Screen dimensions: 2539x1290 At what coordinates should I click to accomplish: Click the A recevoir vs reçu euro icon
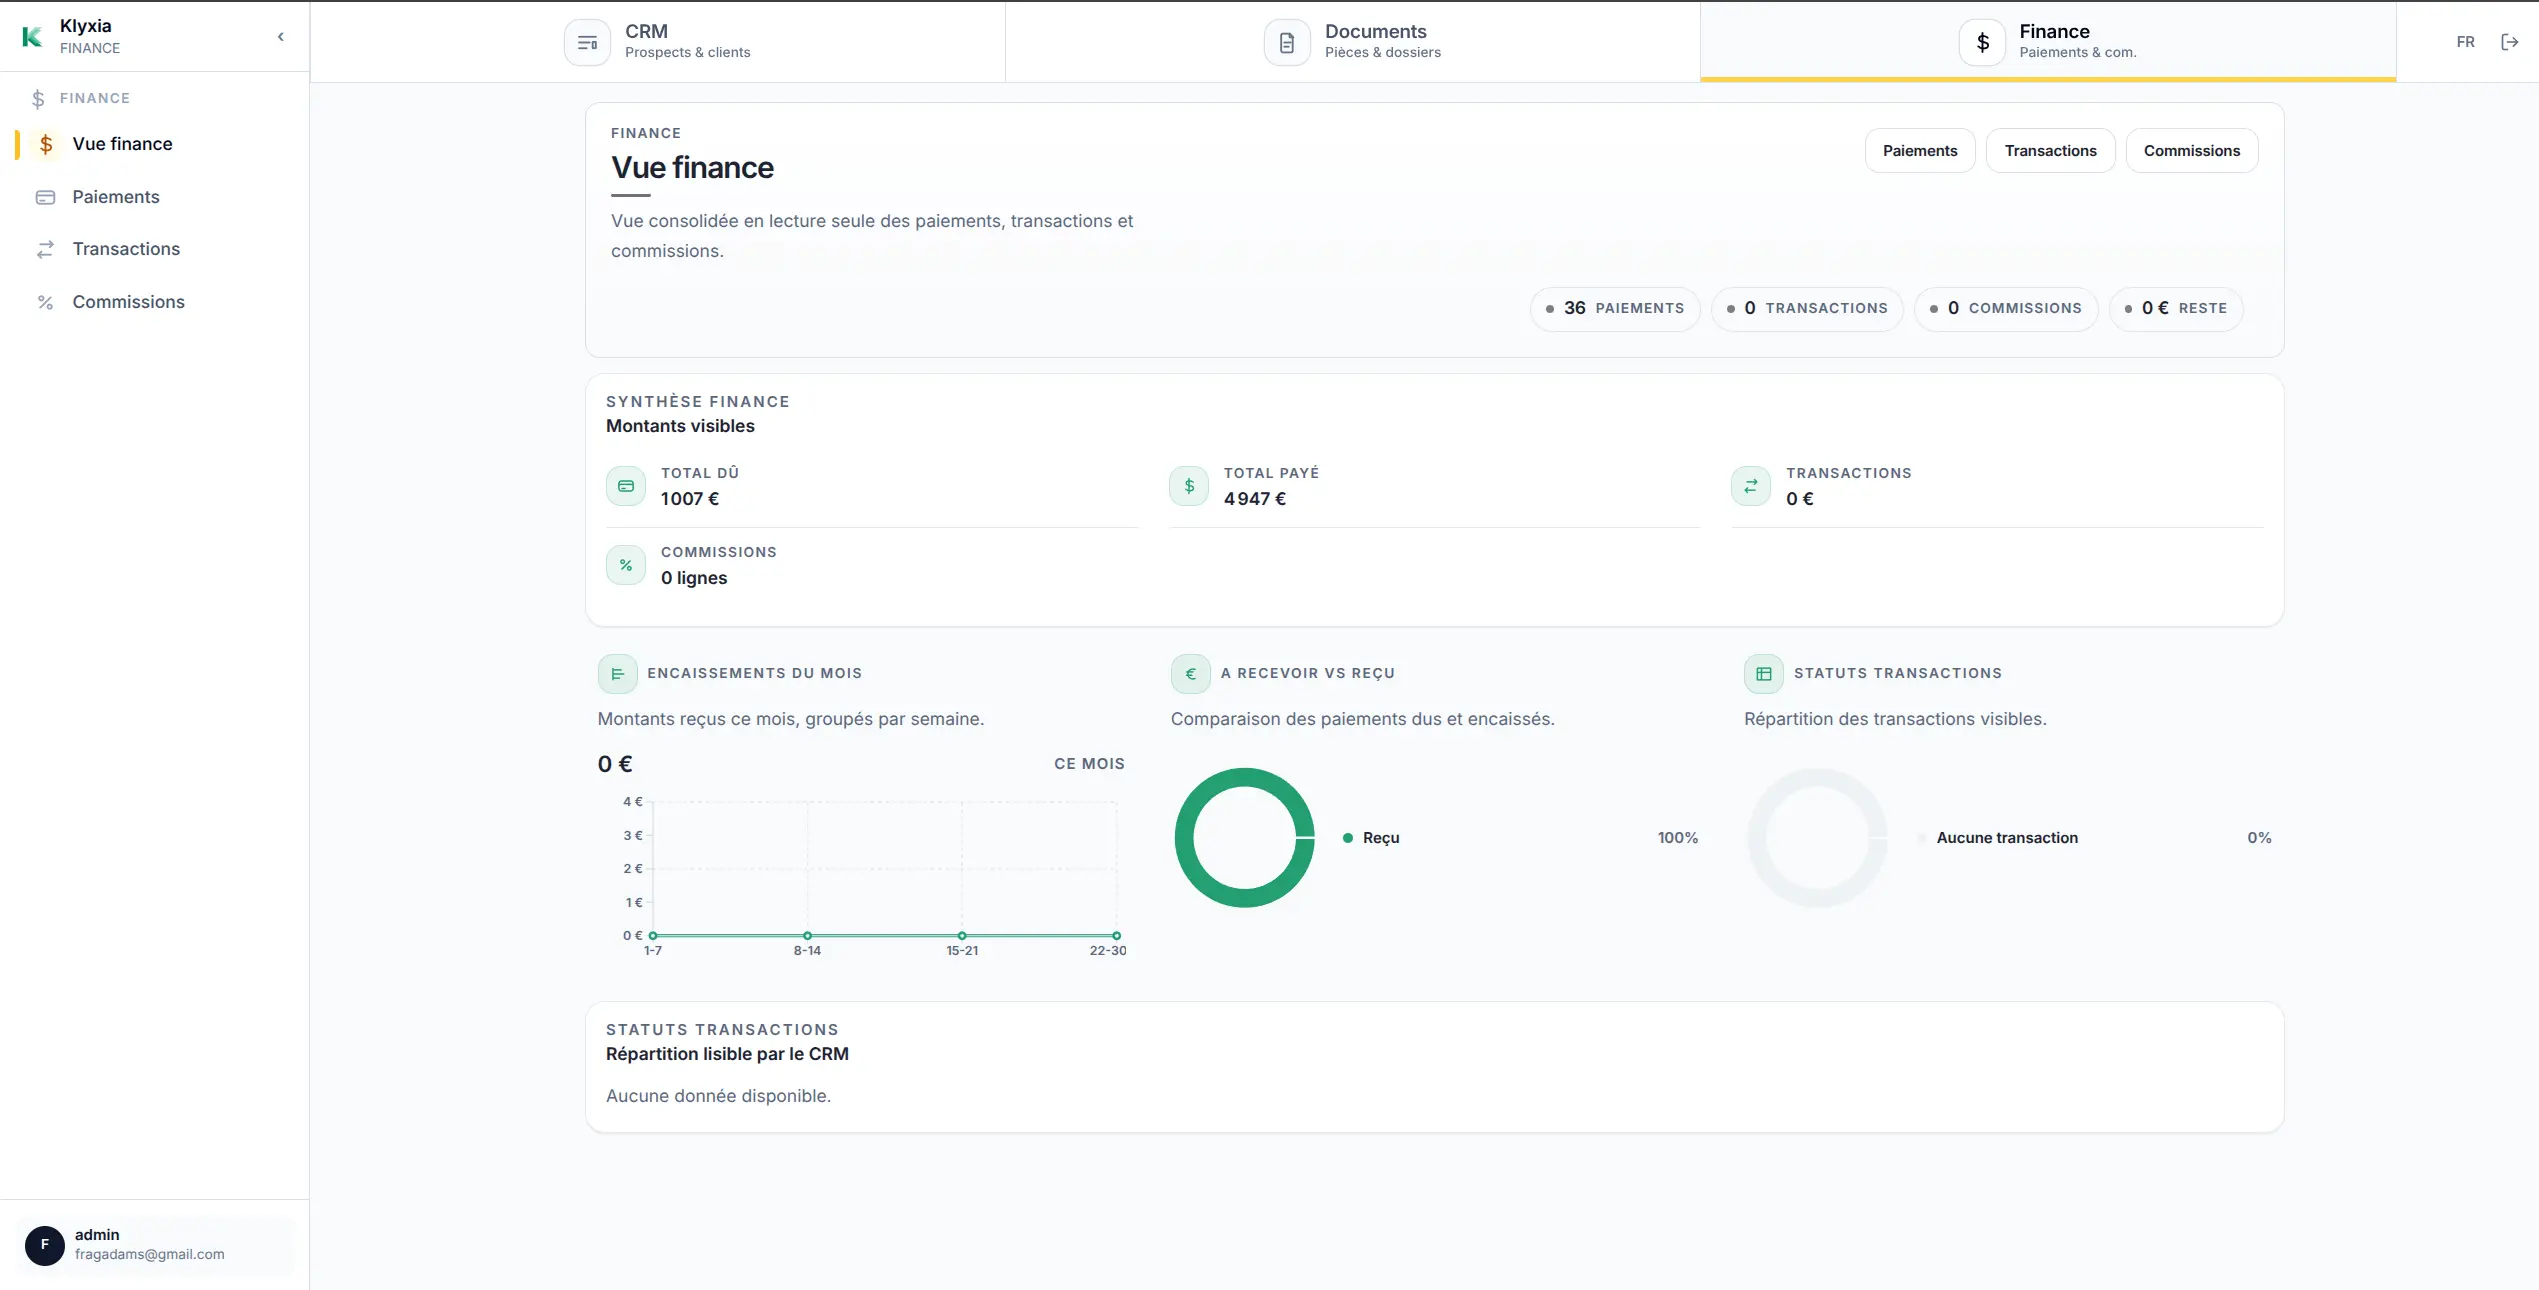[x=1190, y=674]
